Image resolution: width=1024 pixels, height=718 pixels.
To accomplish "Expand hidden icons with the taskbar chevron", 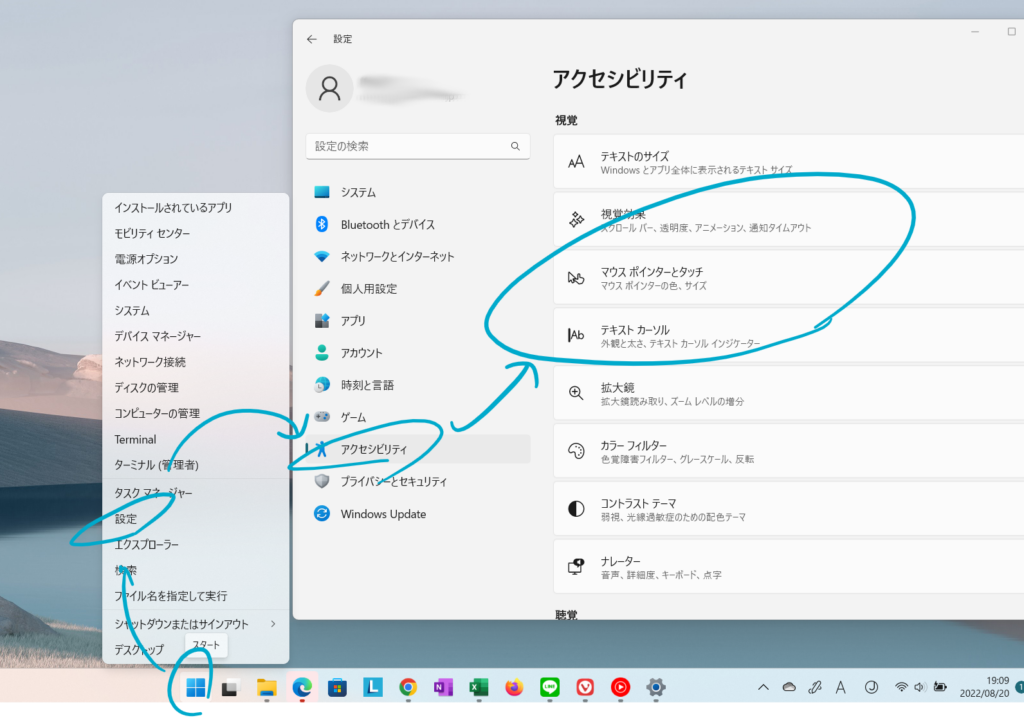I will pyautogui.click(x=763, y=687).
